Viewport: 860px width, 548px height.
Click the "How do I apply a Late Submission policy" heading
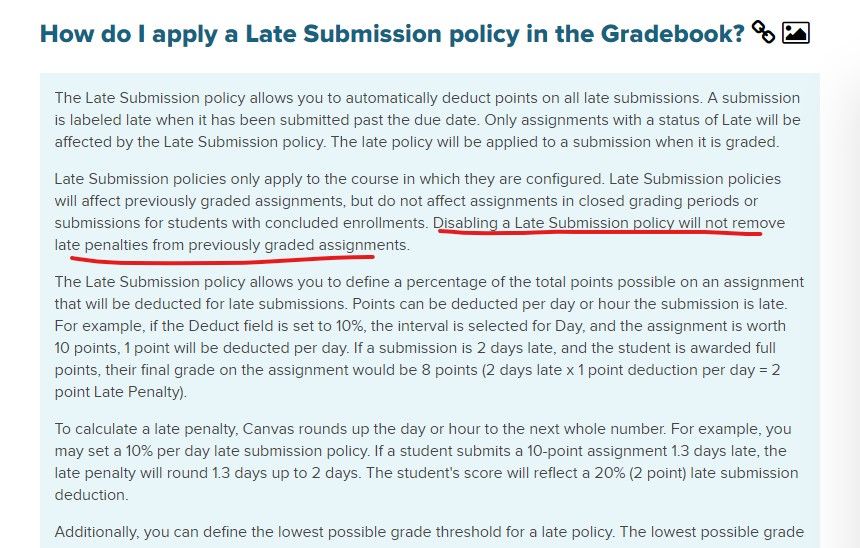392,33
